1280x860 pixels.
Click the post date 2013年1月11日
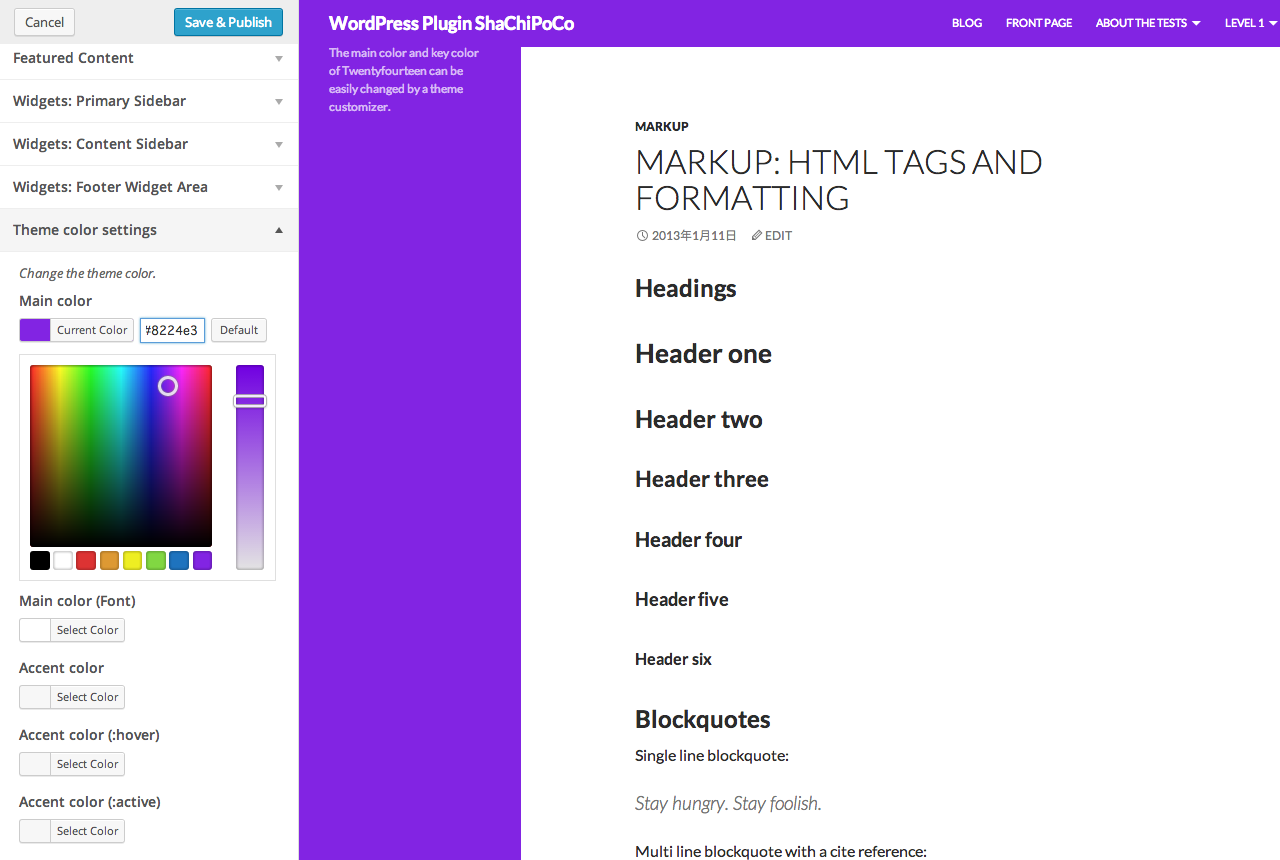click(x=694, y=236)
